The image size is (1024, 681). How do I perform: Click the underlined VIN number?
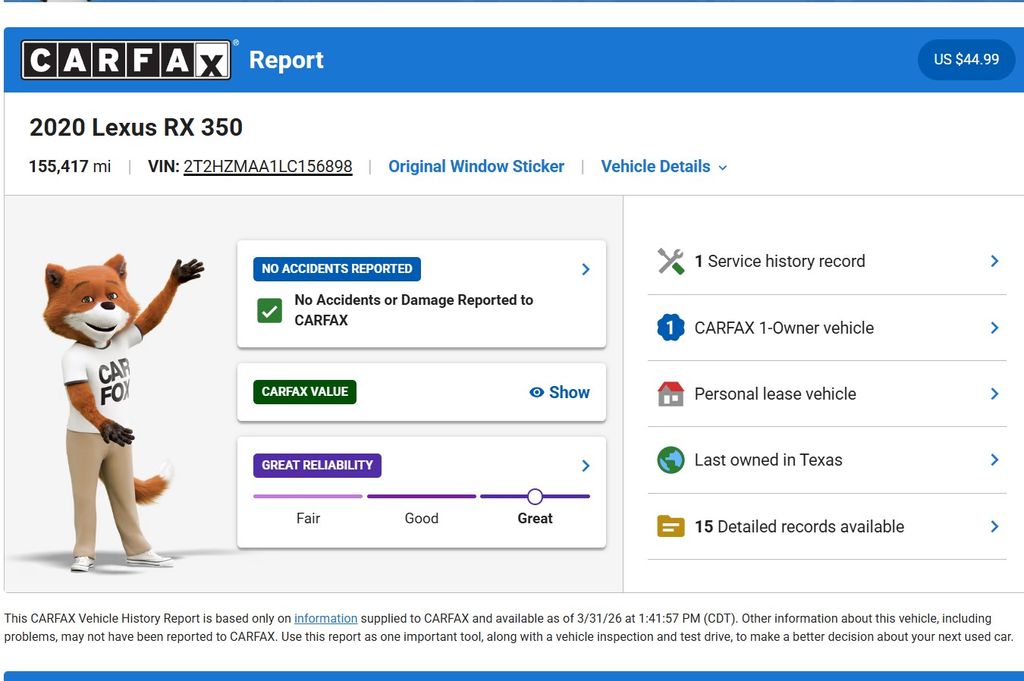[x=267, y=167]
